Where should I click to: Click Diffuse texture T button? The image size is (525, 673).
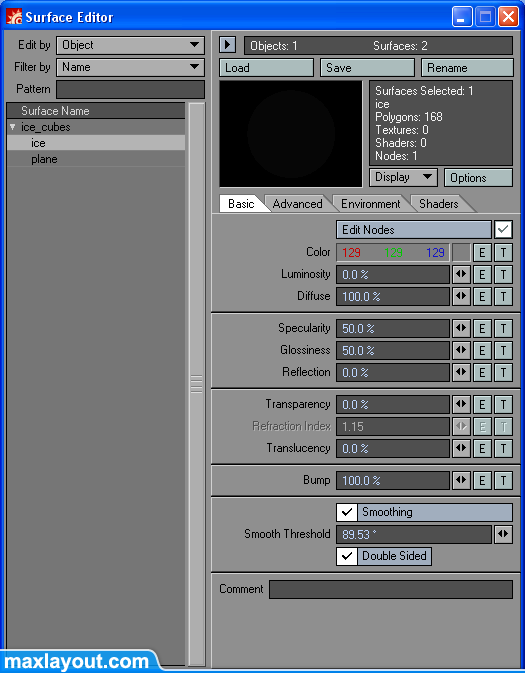click(x=504, y=297)
